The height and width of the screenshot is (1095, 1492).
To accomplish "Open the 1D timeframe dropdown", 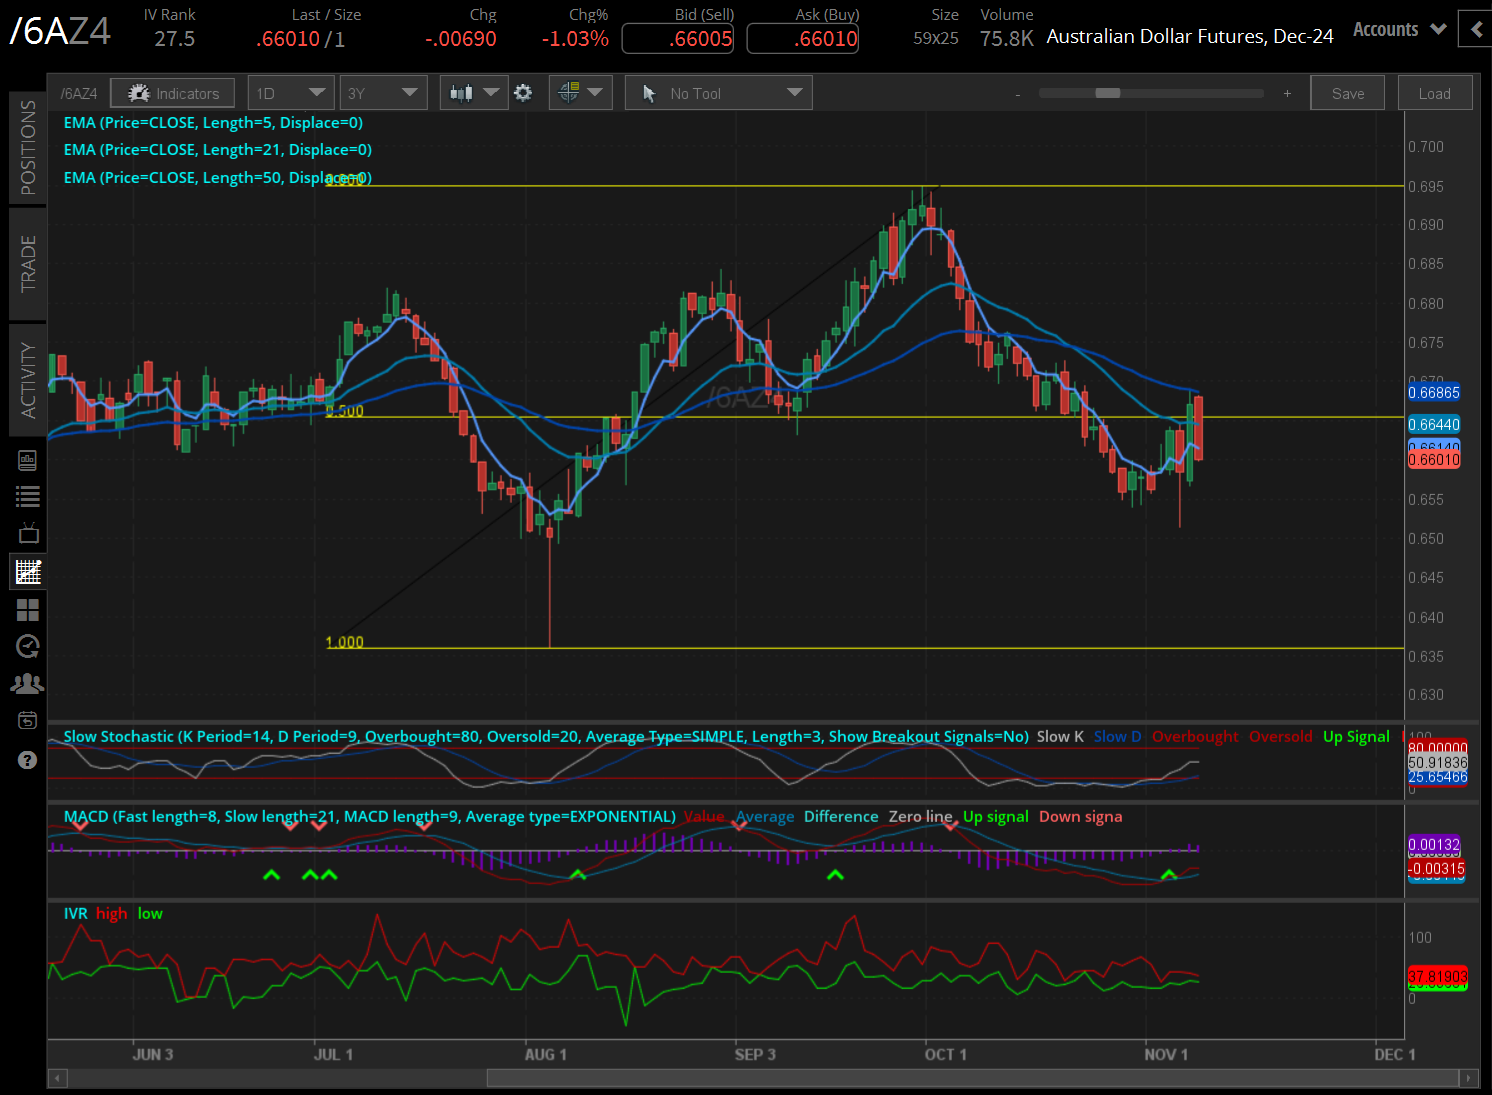I will click(290, 92).
